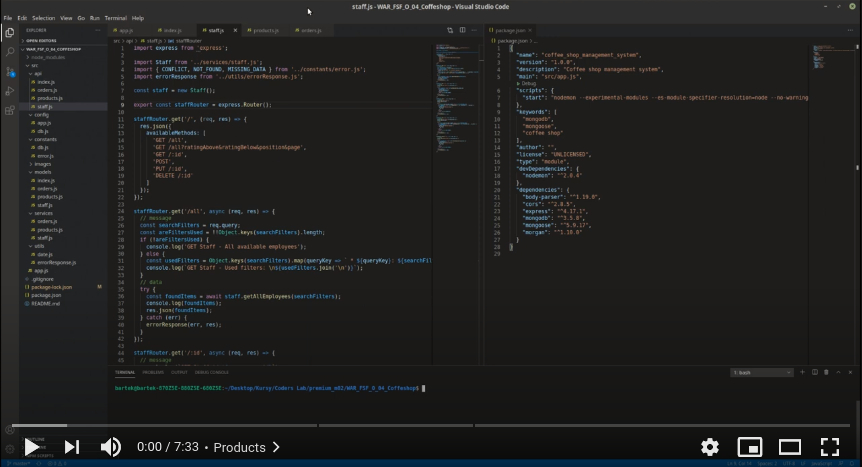Viewport: 862px width, 467px height.
Task: Switch to the products.js editor tab
Action: click(x=266, y=30)
